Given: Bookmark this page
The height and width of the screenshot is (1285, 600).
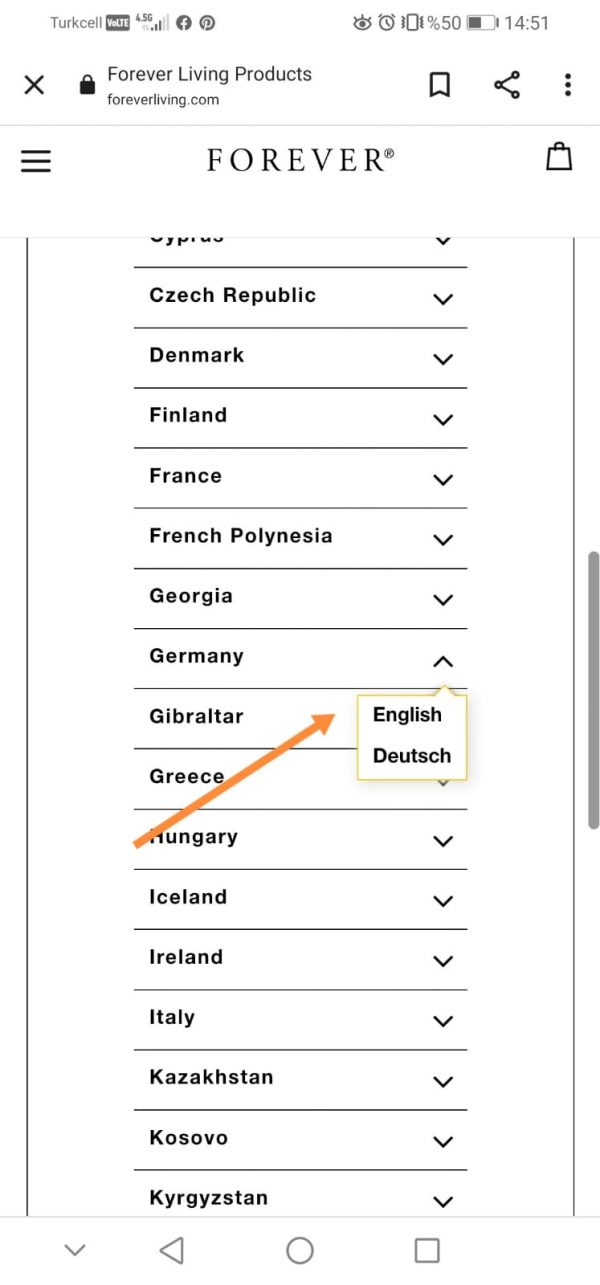Looking at the screenshot, I should (x=439, y=85).
